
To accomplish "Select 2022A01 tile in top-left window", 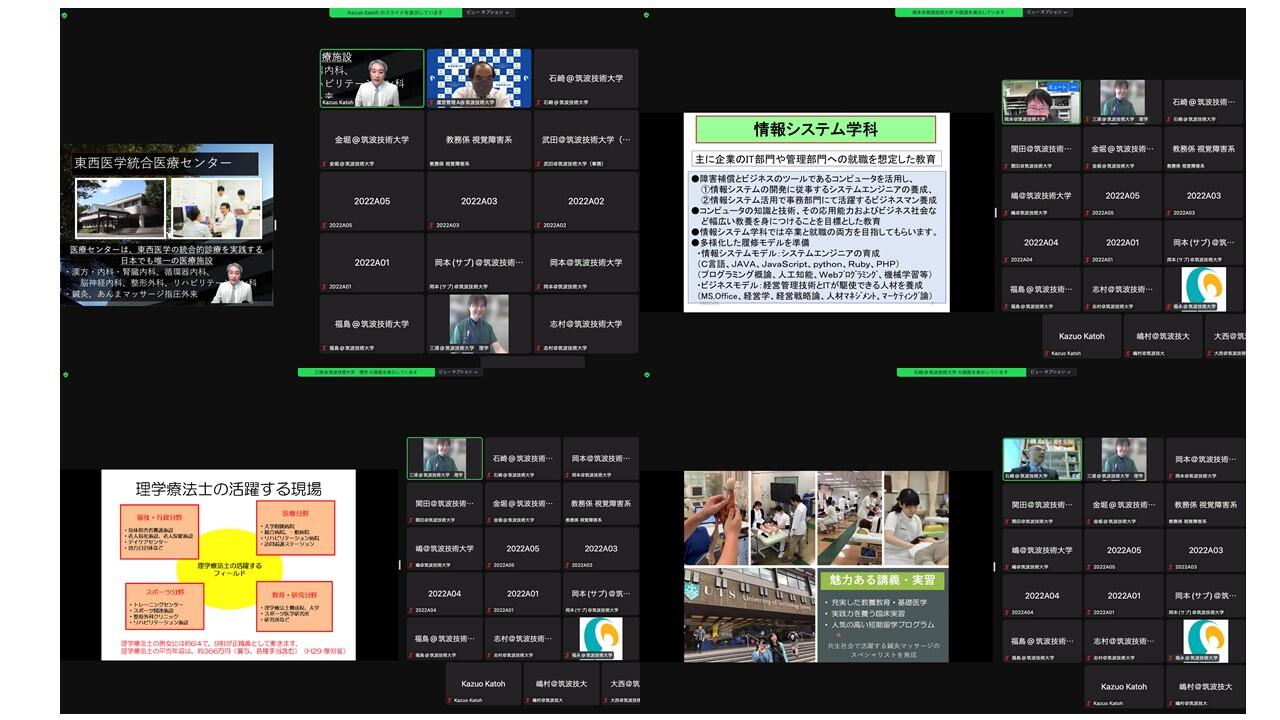I will click(x=372, y=262).
